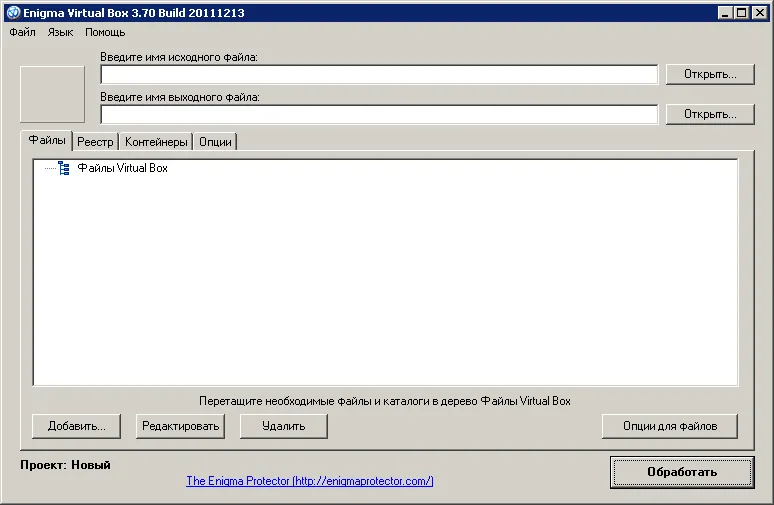This screenshot has width=774, height=505.
Task: Close the Enigma Virtual Box window
Action: 760,13
